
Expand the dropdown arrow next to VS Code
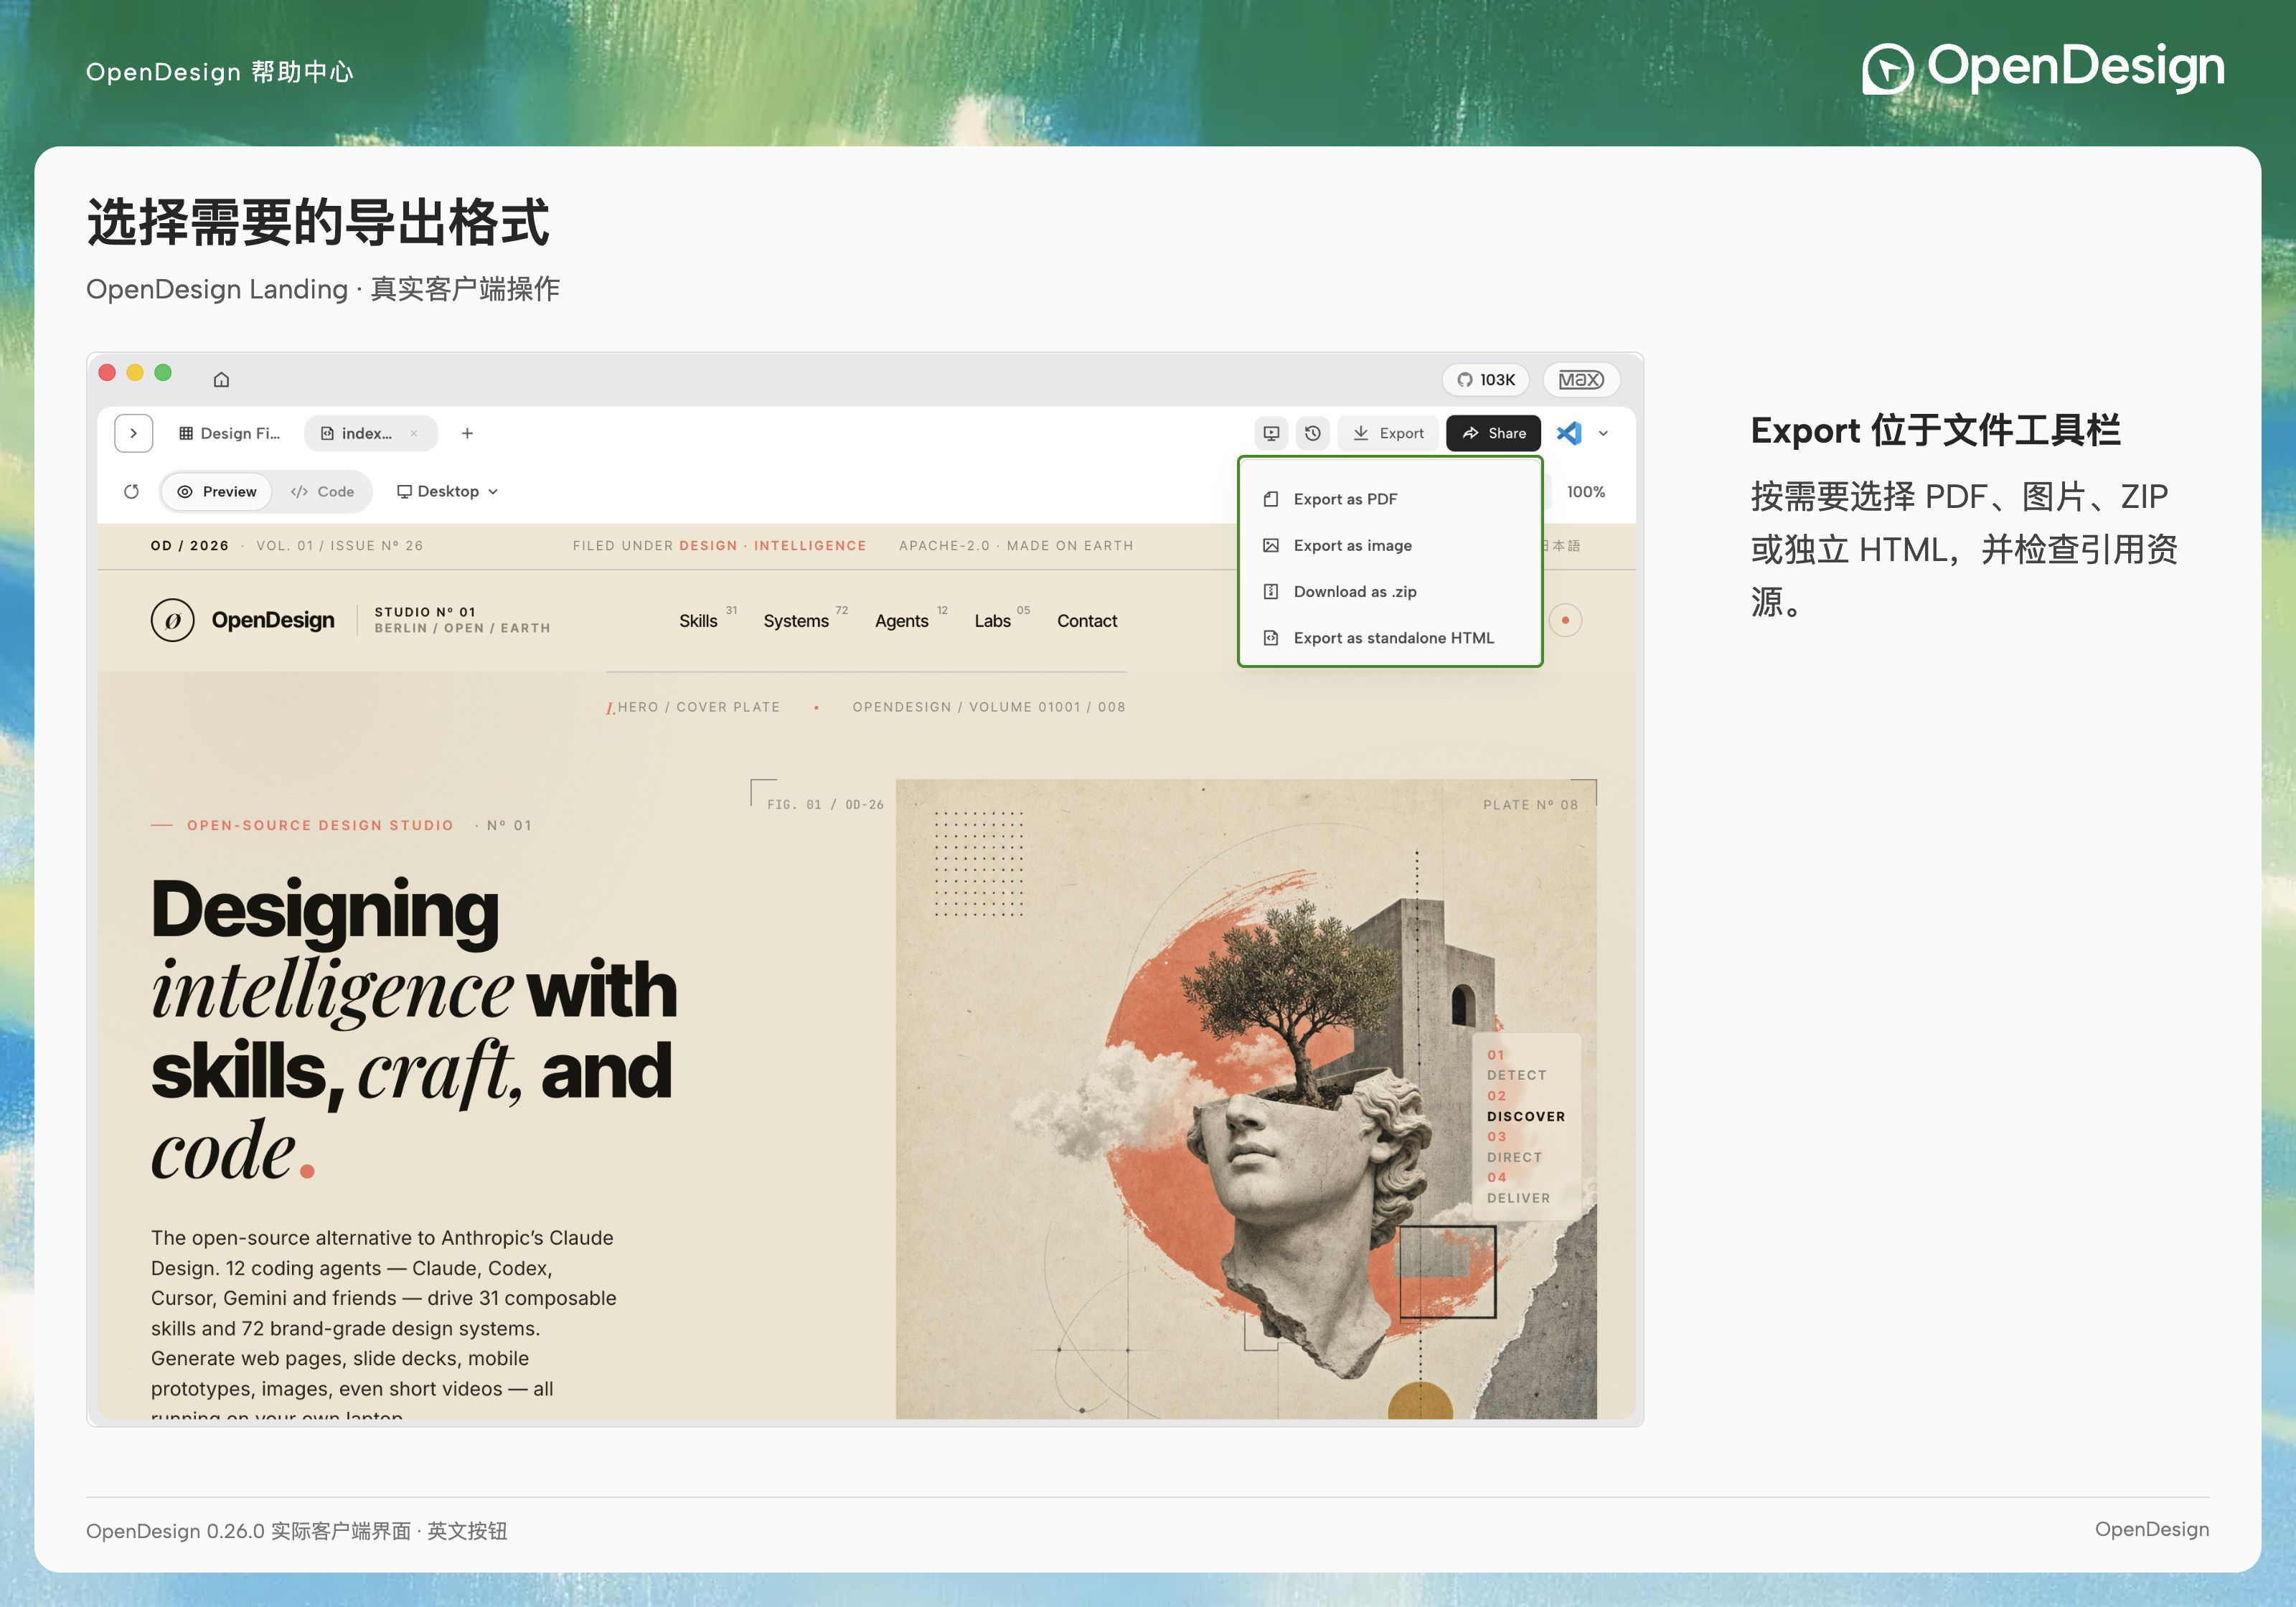point(1603,433)
